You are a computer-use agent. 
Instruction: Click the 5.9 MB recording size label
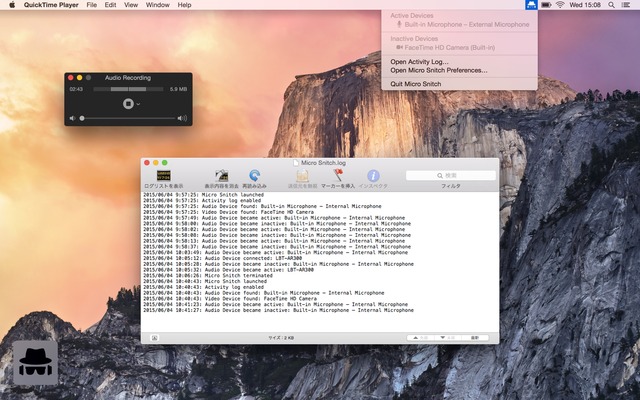click(x=178, y=89)
